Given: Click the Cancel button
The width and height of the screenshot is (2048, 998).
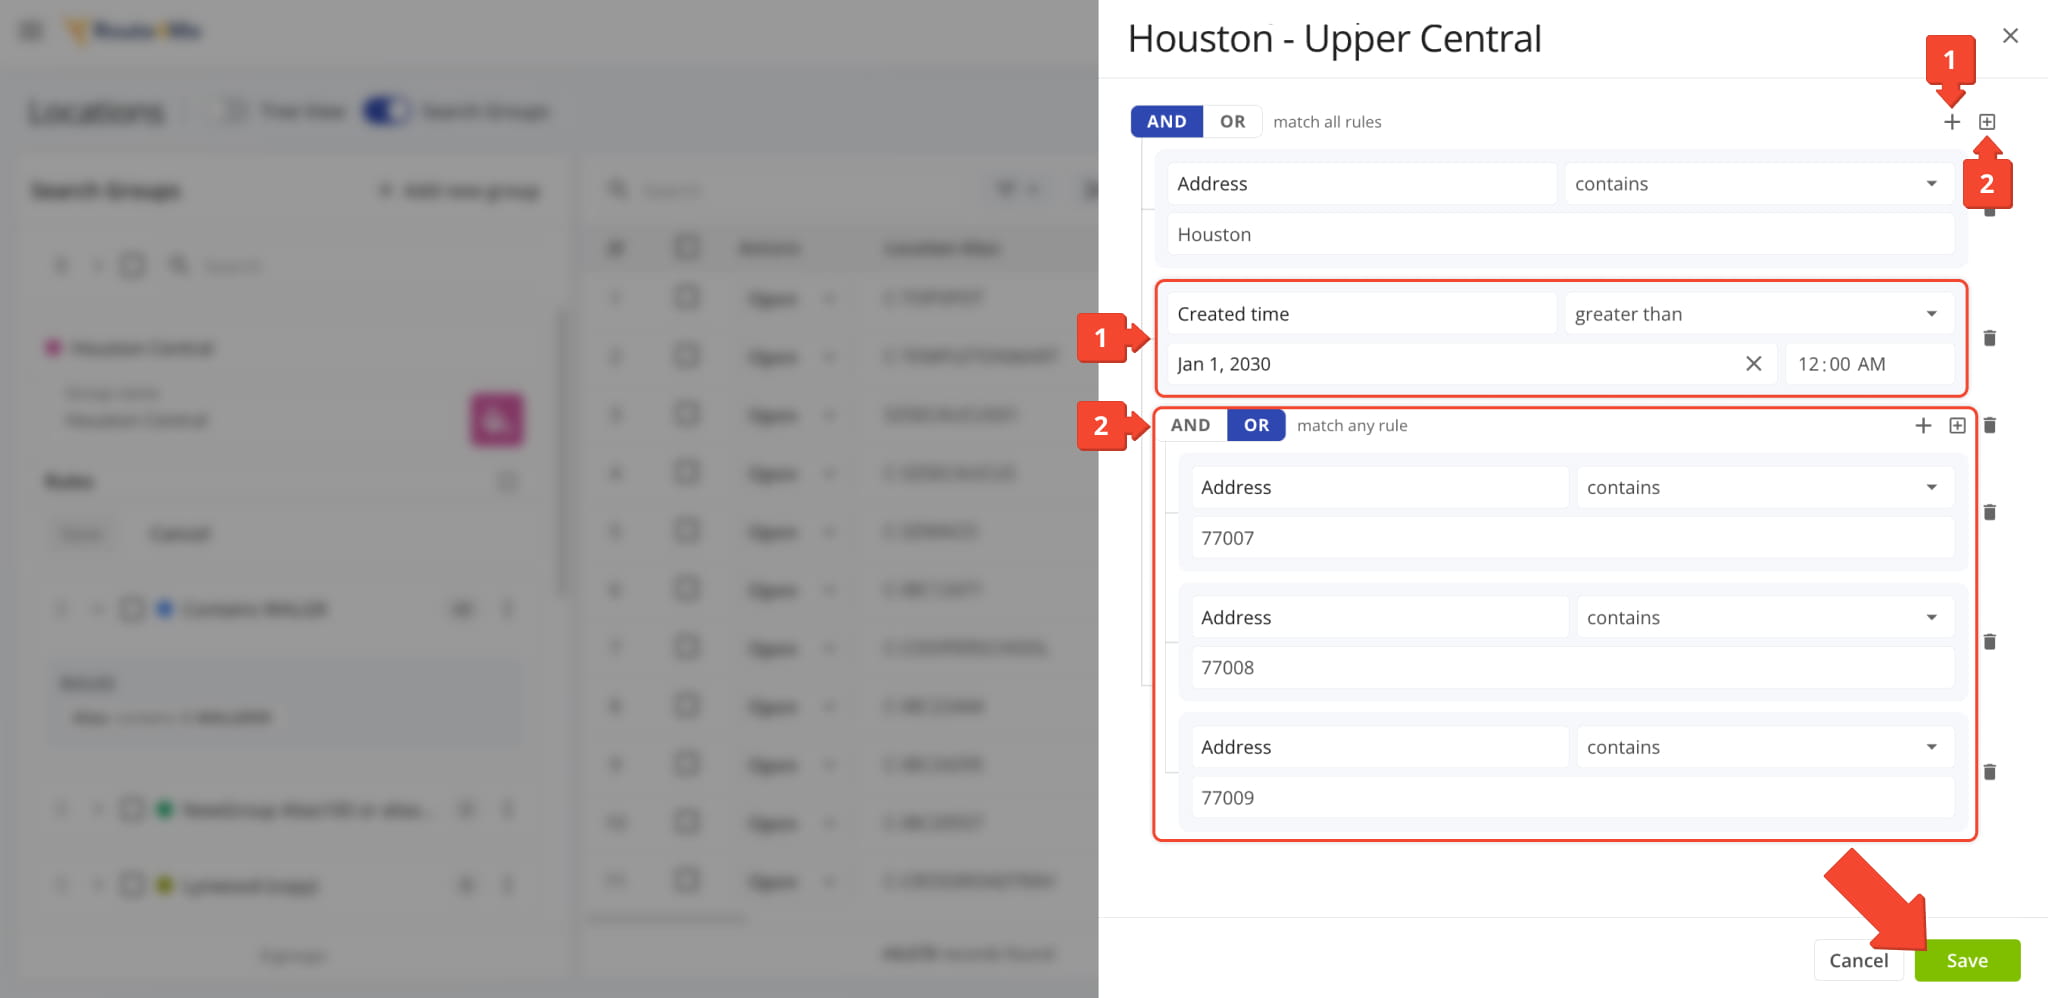Looking at the screenshot, I should coord(1858,960).
